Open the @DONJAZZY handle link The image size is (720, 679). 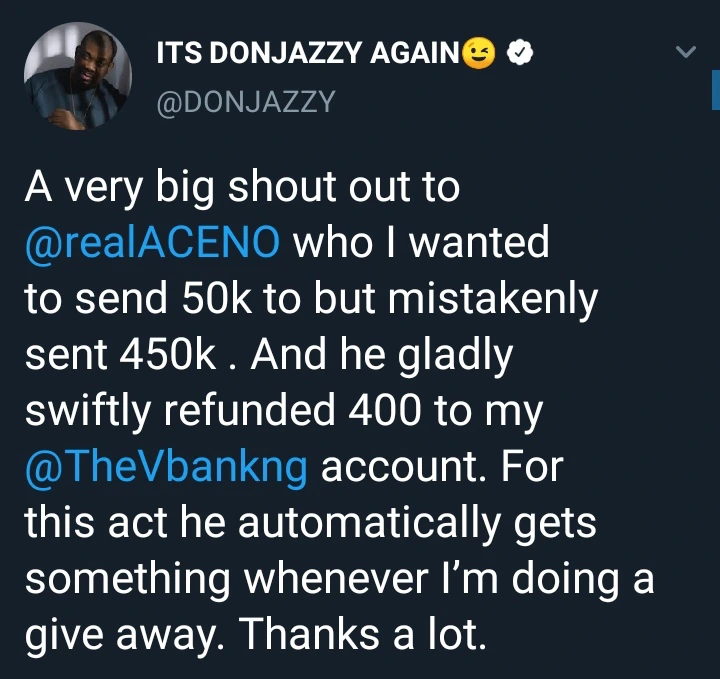(x=245, y=100)
